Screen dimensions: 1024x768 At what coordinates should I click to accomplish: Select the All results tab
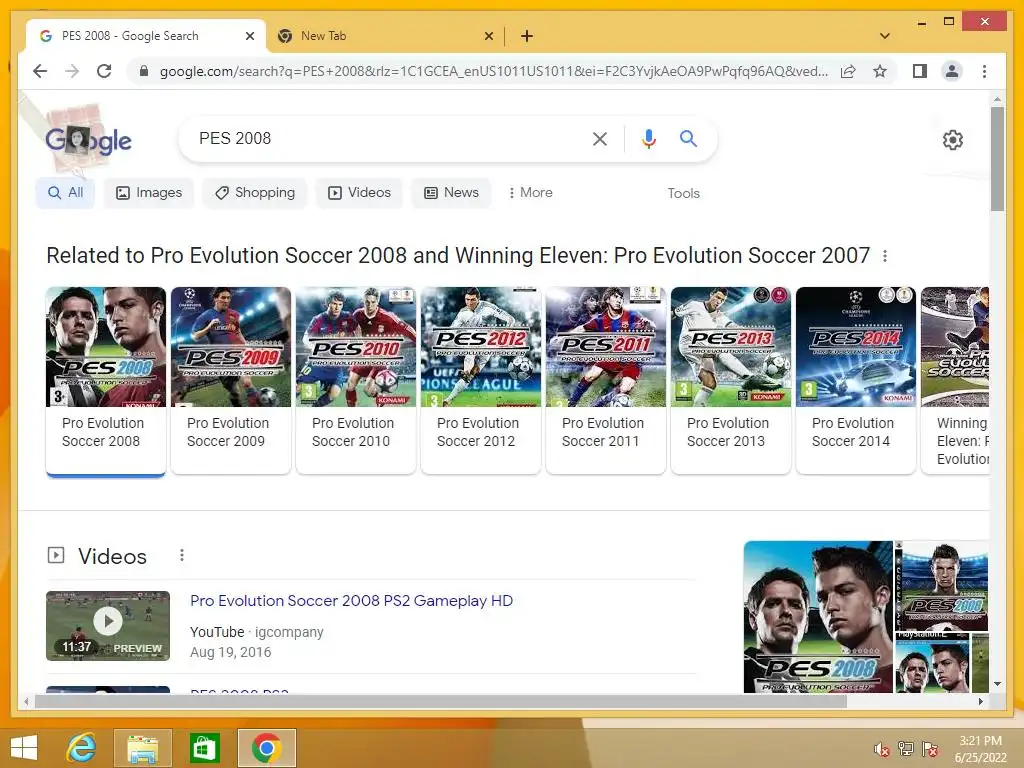pyautogui.click(x=65, y=193)
